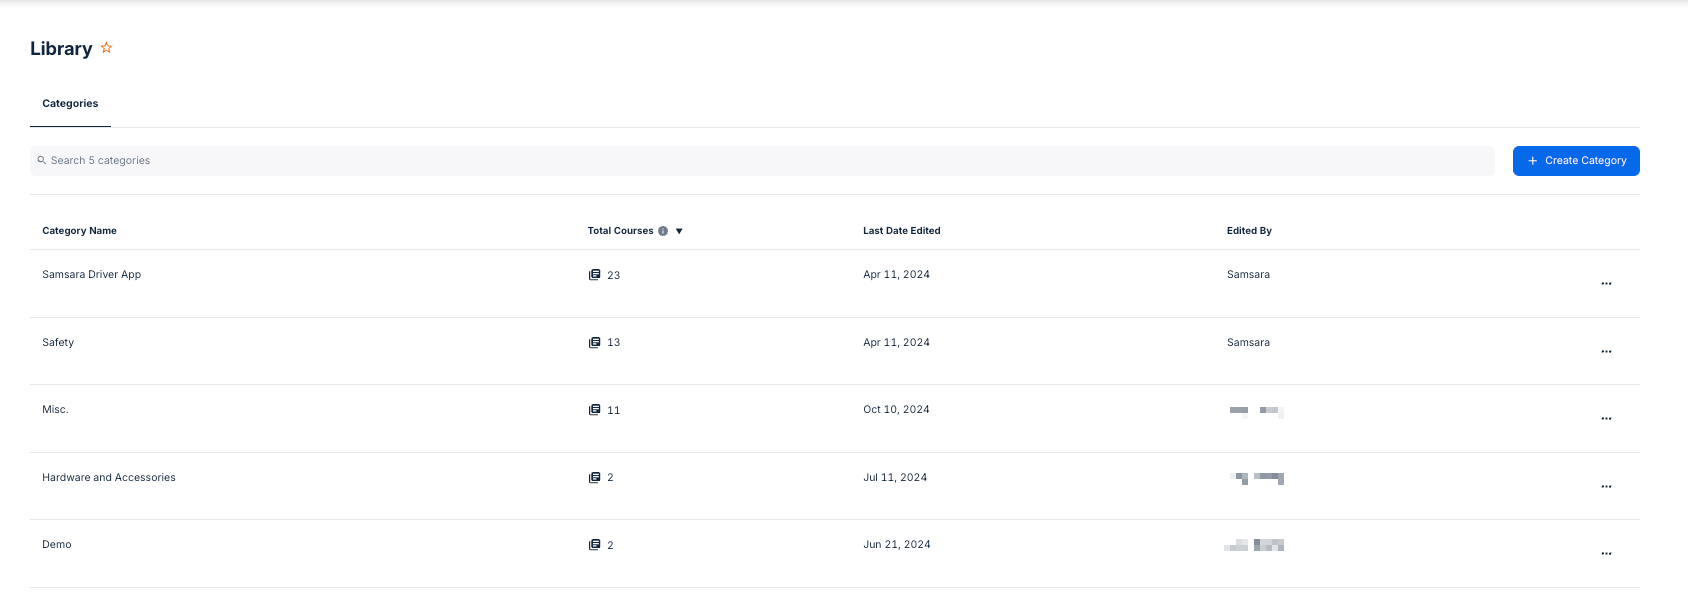Click the Search 5 categories field
The height and width of the screenshot is (593, 1688).
(x=762, y=161)
